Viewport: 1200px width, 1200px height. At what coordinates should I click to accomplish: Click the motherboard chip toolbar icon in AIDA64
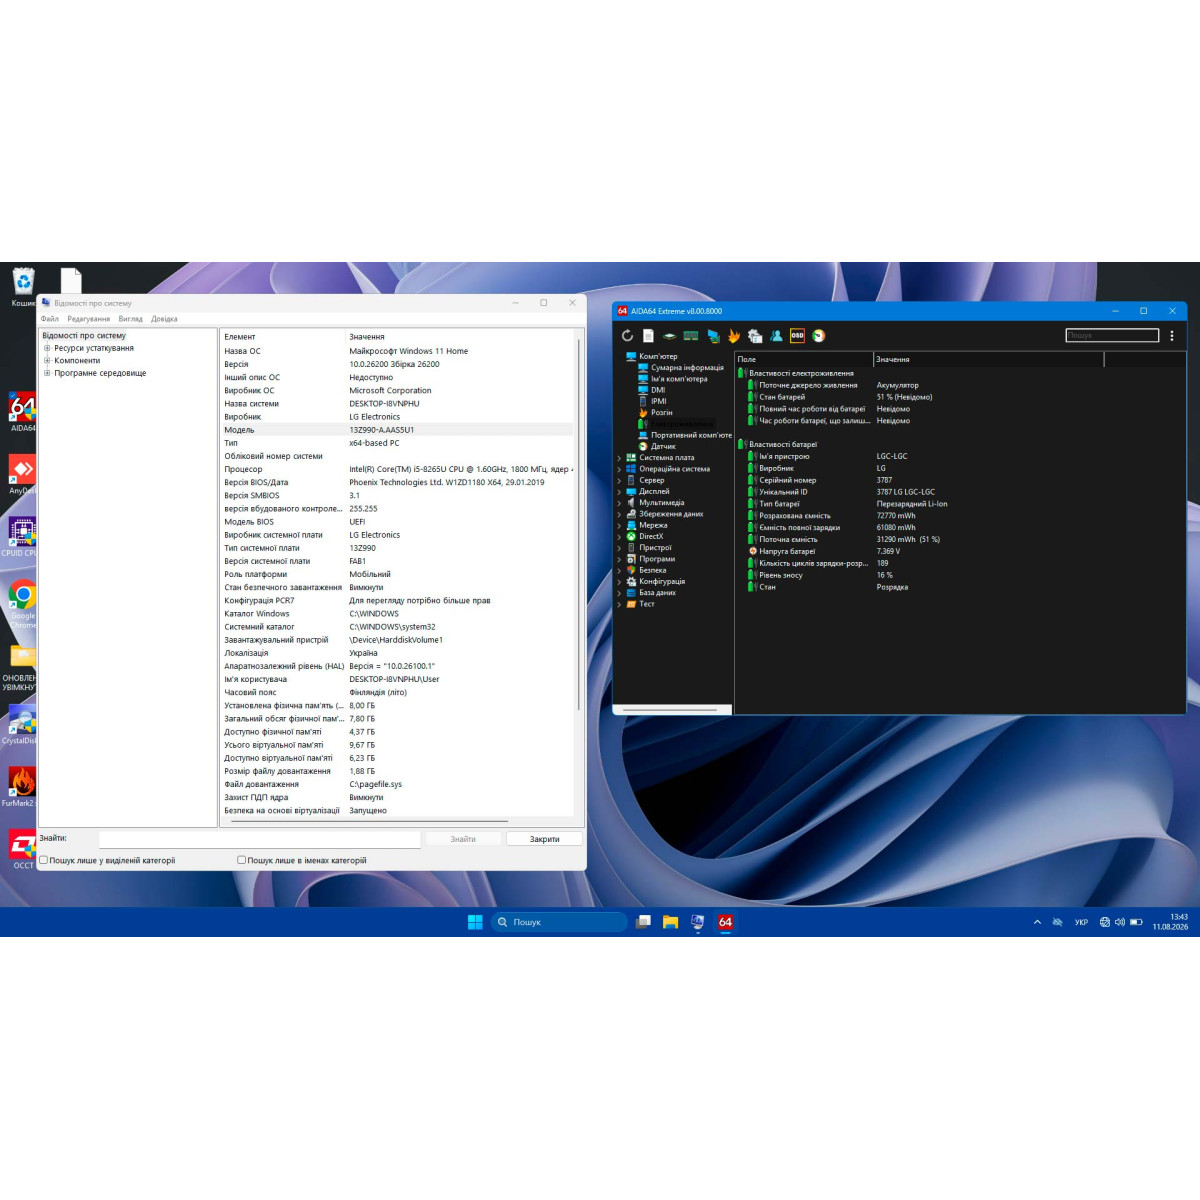coord(669,336)
